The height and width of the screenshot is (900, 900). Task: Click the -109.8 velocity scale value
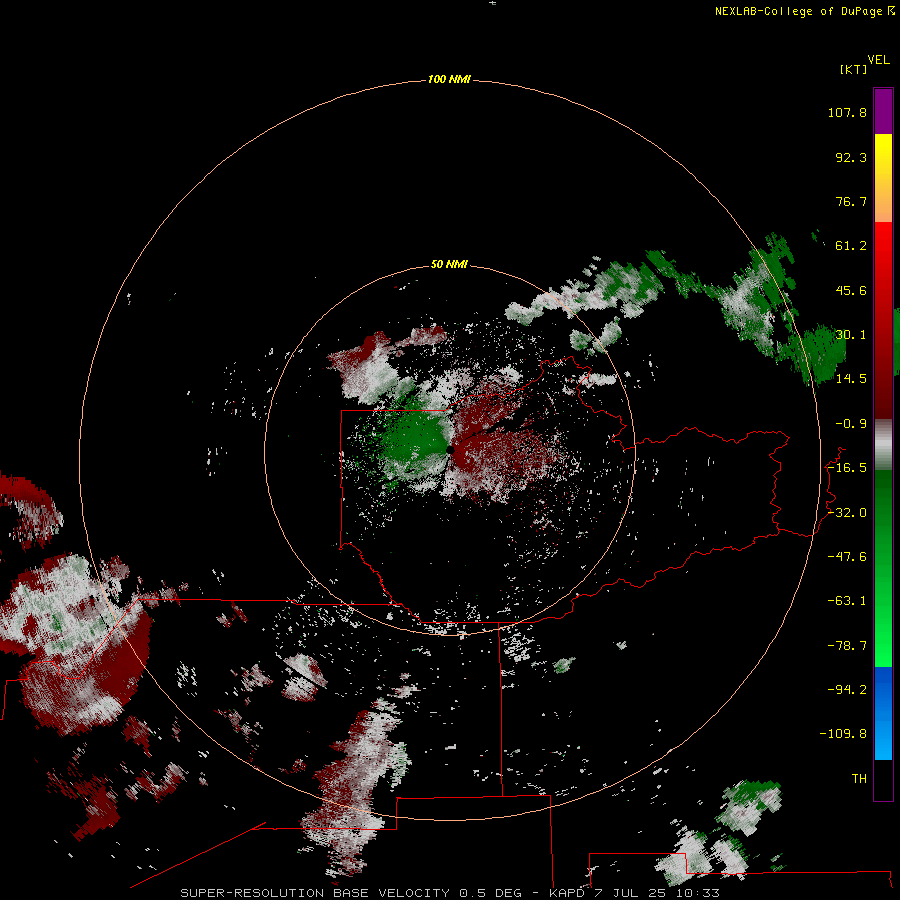click(843, 734)
